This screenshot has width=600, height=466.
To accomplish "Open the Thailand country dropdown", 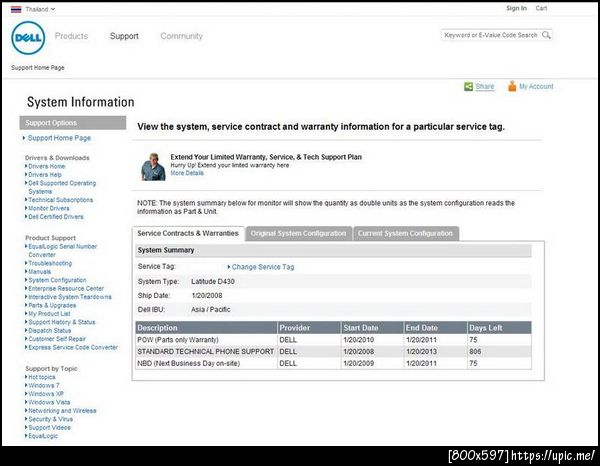I will coord(40,9).
